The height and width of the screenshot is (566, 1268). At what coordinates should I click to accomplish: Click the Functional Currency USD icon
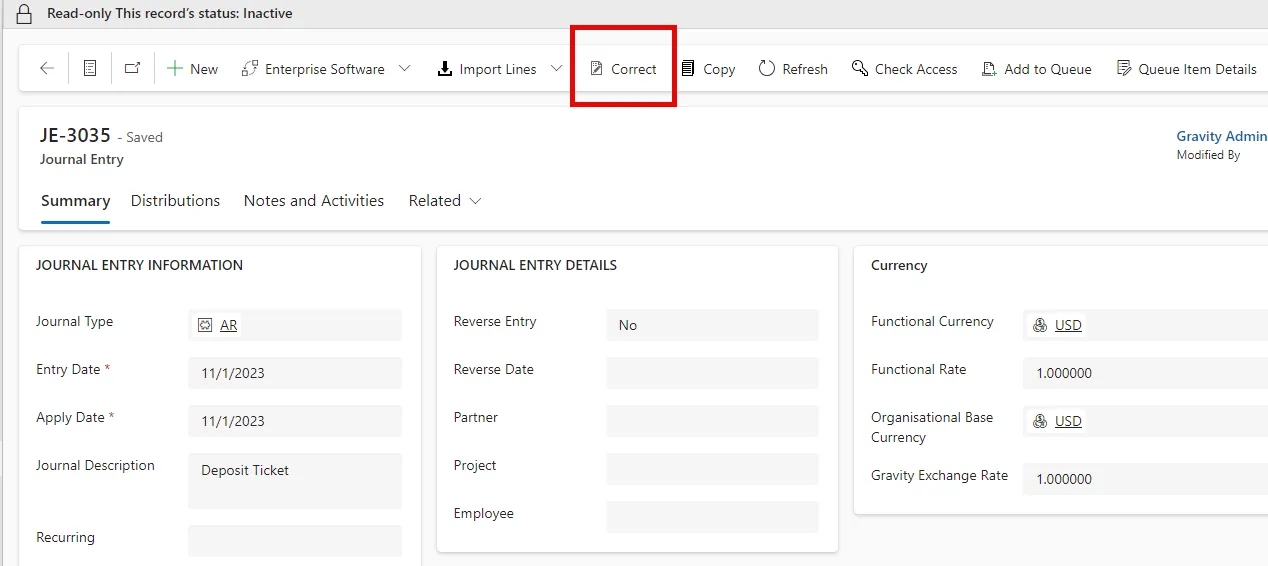coord(1040,325)
